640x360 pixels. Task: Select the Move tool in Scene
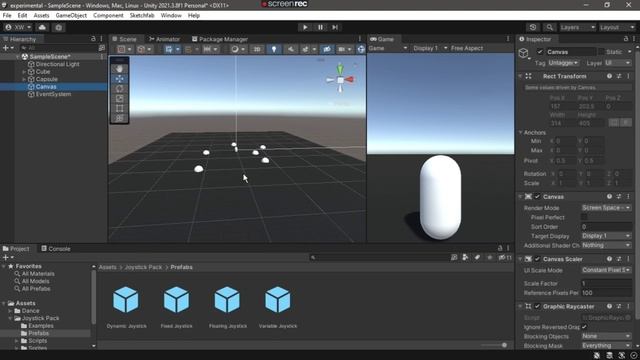119,79
